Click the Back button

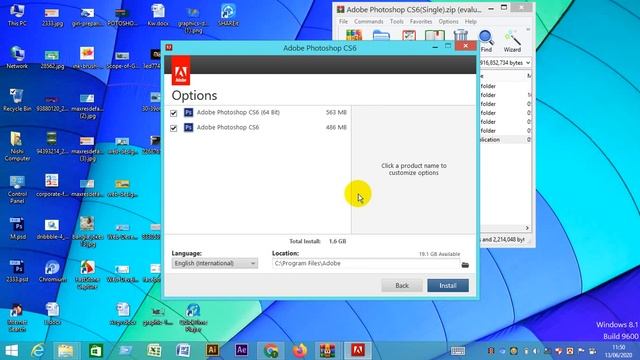402,285
